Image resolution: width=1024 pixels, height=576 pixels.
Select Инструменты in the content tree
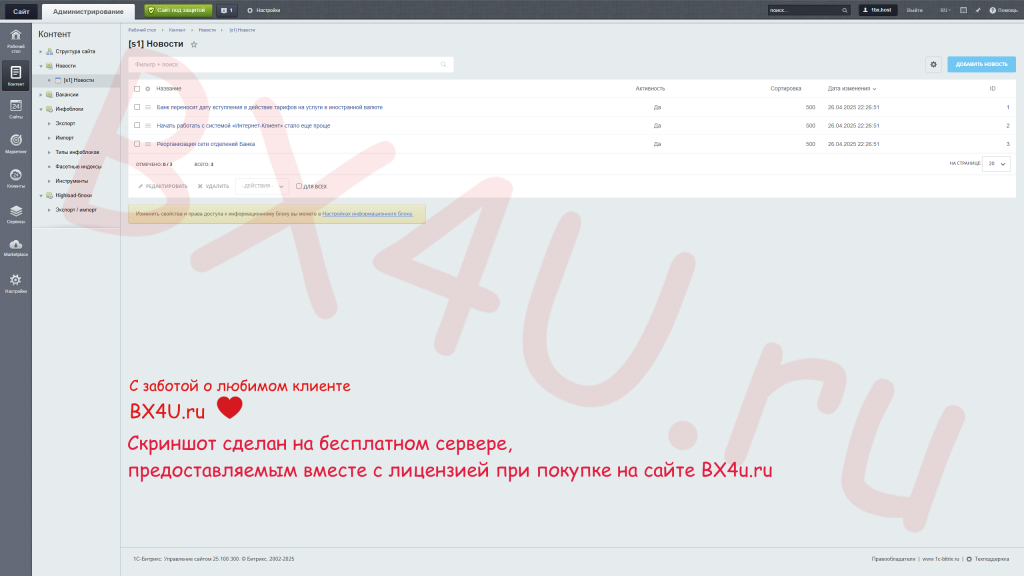72,181
